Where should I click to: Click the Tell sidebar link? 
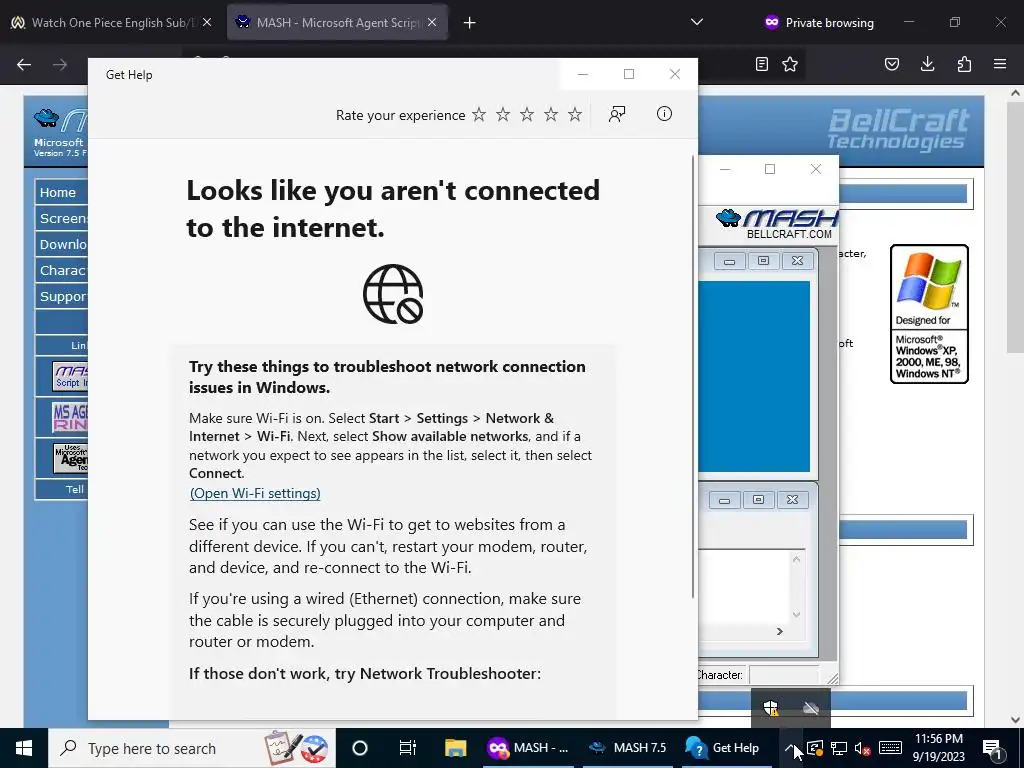point(74,489)
